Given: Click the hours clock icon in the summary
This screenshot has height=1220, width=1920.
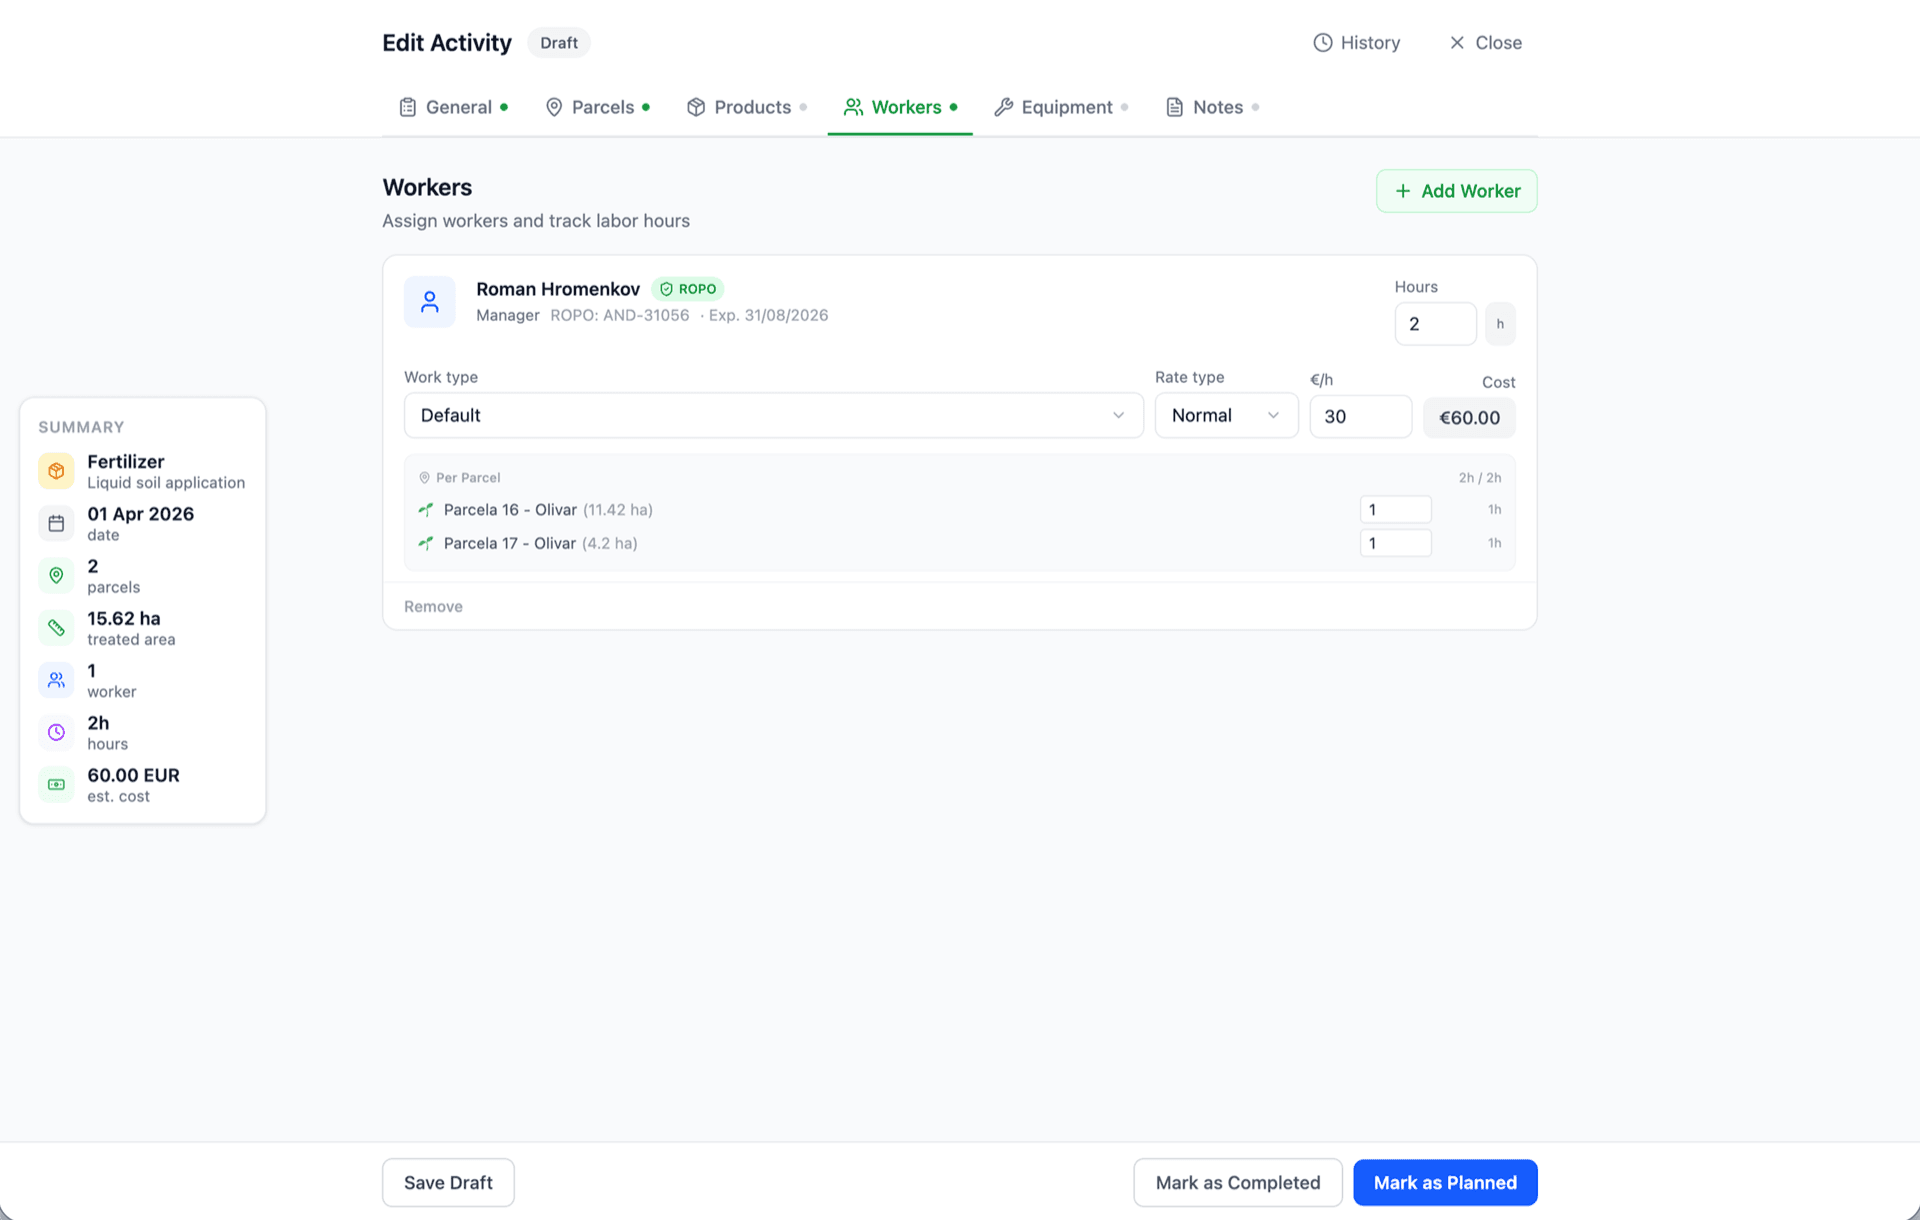Looking at the screenshot, I should (x=56, y=732).
